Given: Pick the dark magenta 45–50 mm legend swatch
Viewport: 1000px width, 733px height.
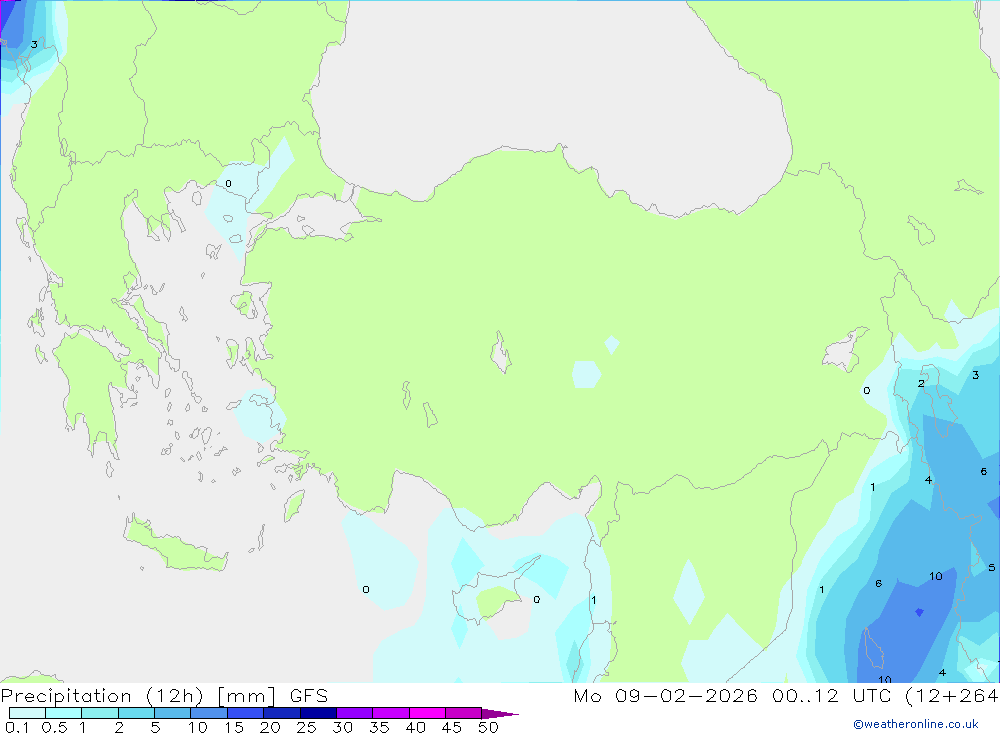Looking at the screenshot, I should 463,713.
